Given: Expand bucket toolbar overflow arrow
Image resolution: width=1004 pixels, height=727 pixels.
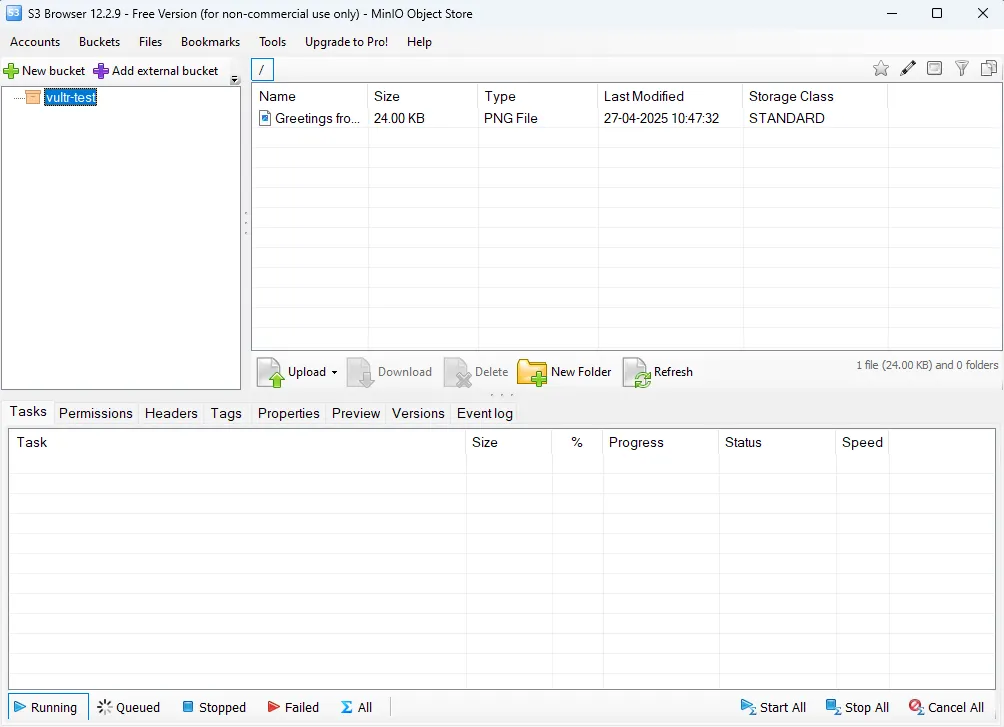Looking at the screenshot, I should 235,80.
